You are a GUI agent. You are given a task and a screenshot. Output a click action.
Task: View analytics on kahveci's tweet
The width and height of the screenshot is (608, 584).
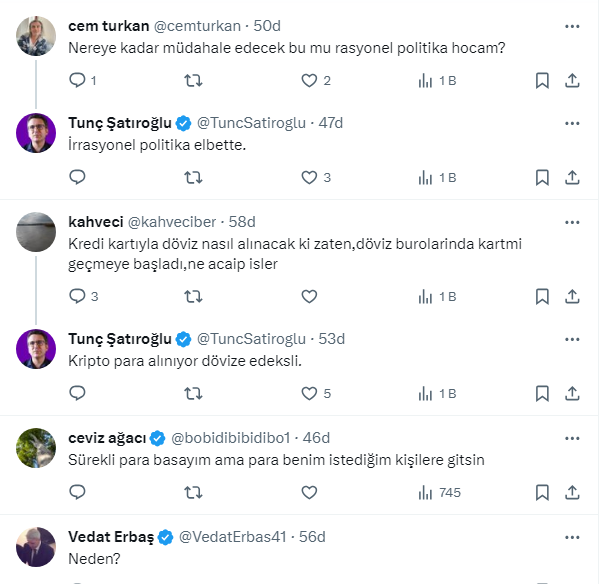[436, 296]
